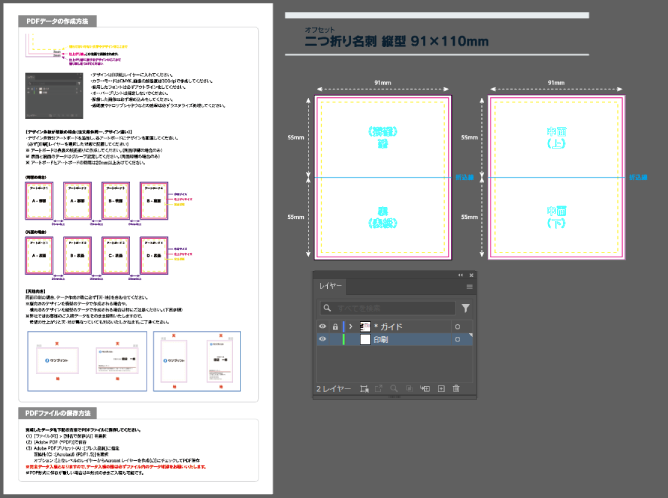The height and width of the screenshot is (498, 668).
Task: Click the ガイド layer thumbnail
Action: [365, 326]
